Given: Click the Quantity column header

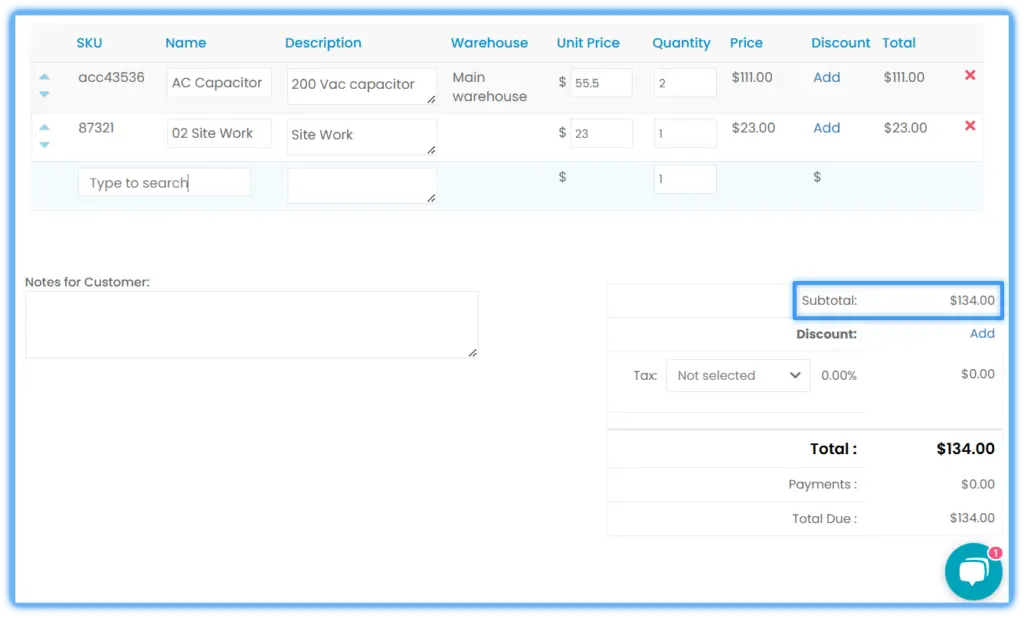Looking at the screenshot, I should coord(681,43).
